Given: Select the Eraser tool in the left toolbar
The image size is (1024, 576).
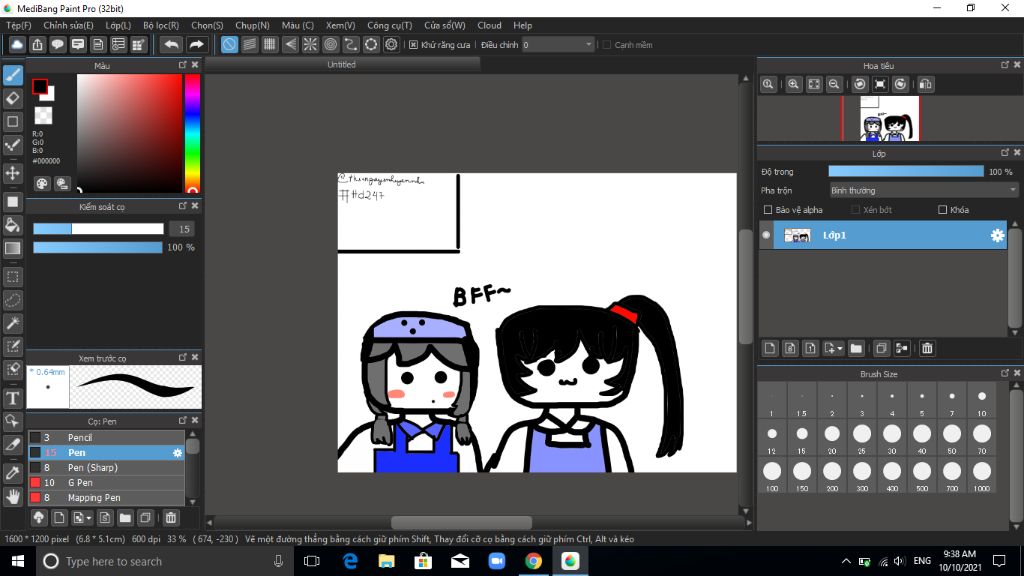Looking at the screenshot, I should (x=13, y=98).
